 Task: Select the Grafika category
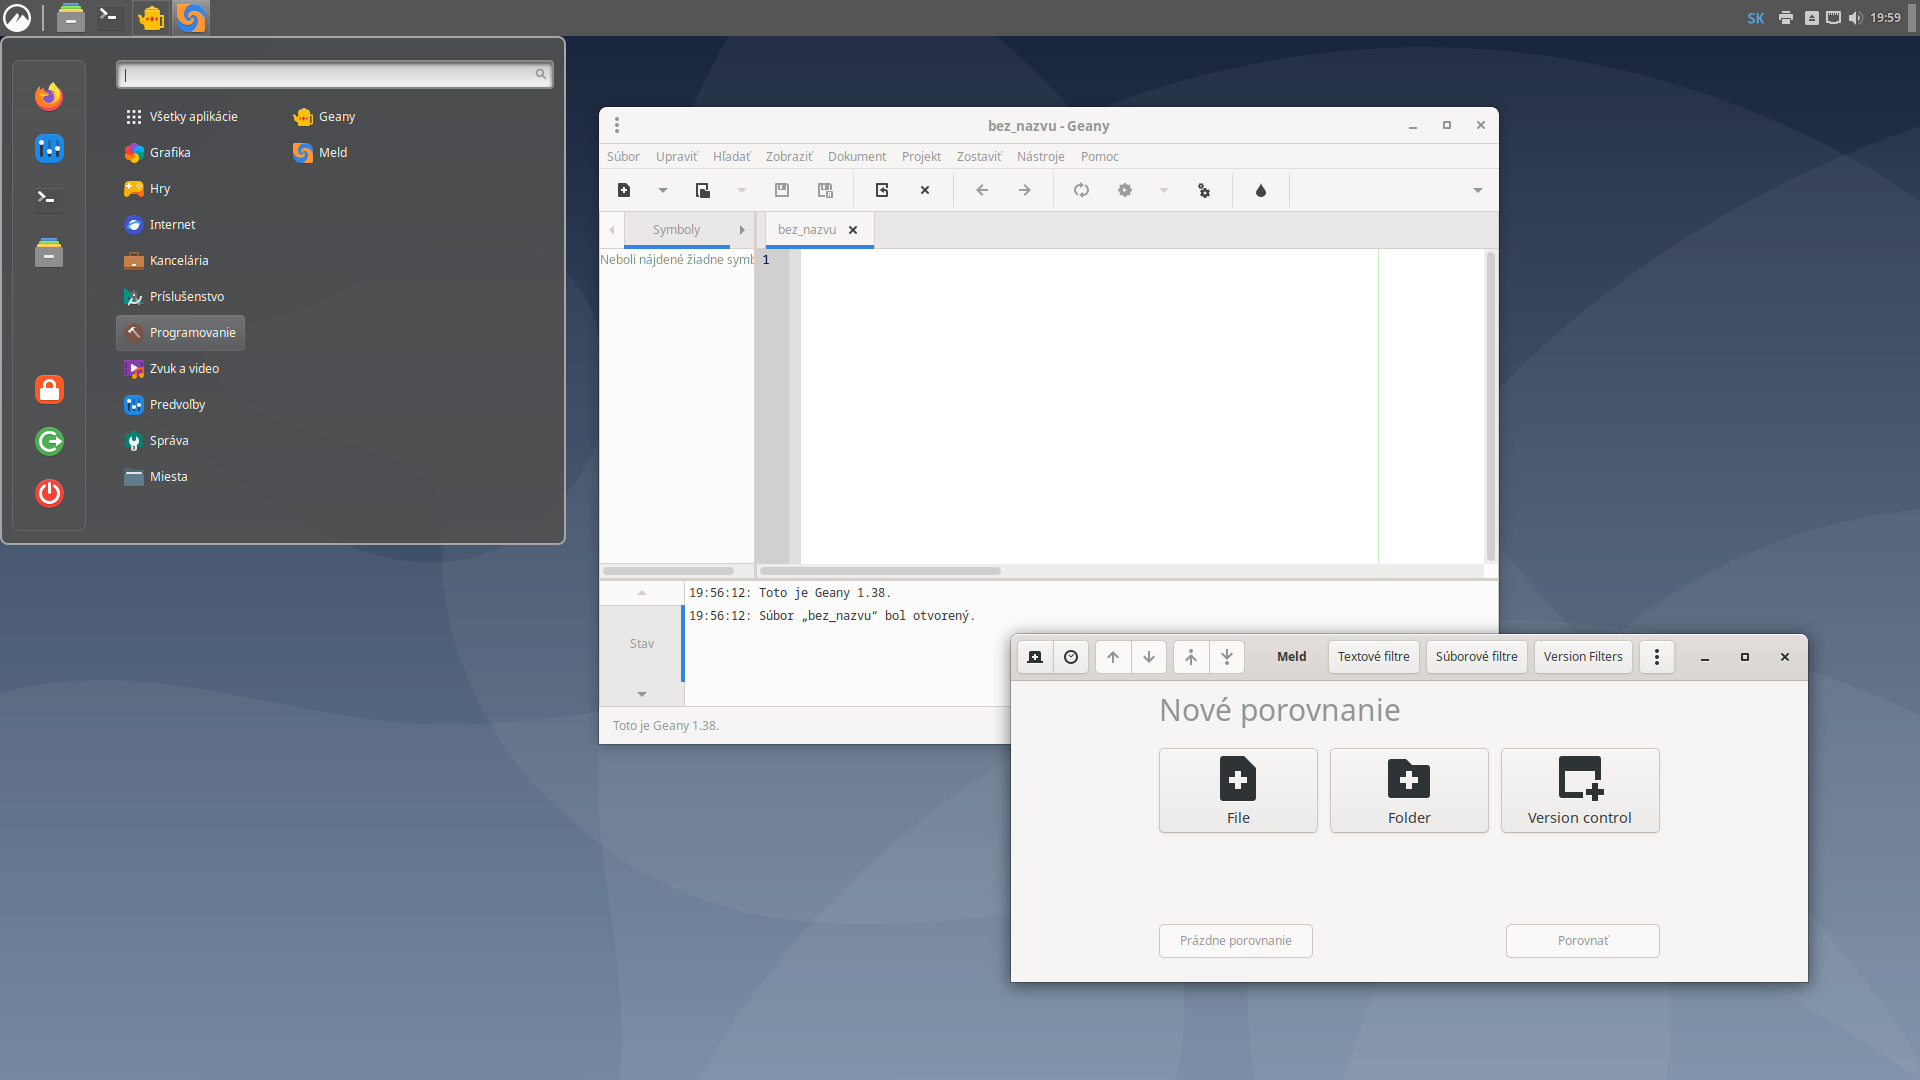tap(158, 153)
